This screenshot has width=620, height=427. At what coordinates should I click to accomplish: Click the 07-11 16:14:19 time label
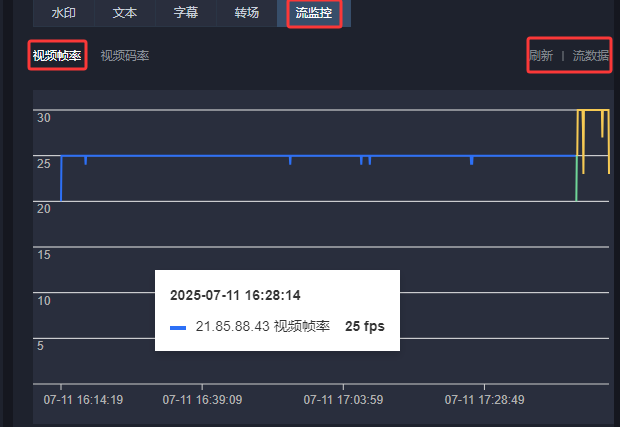click(83, 400)
